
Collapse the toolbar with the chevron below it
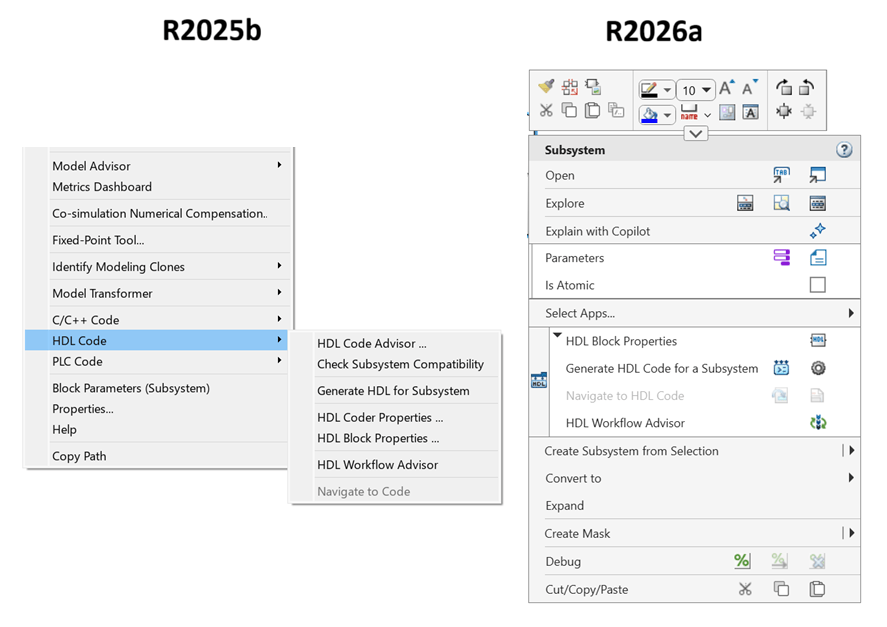696,134
